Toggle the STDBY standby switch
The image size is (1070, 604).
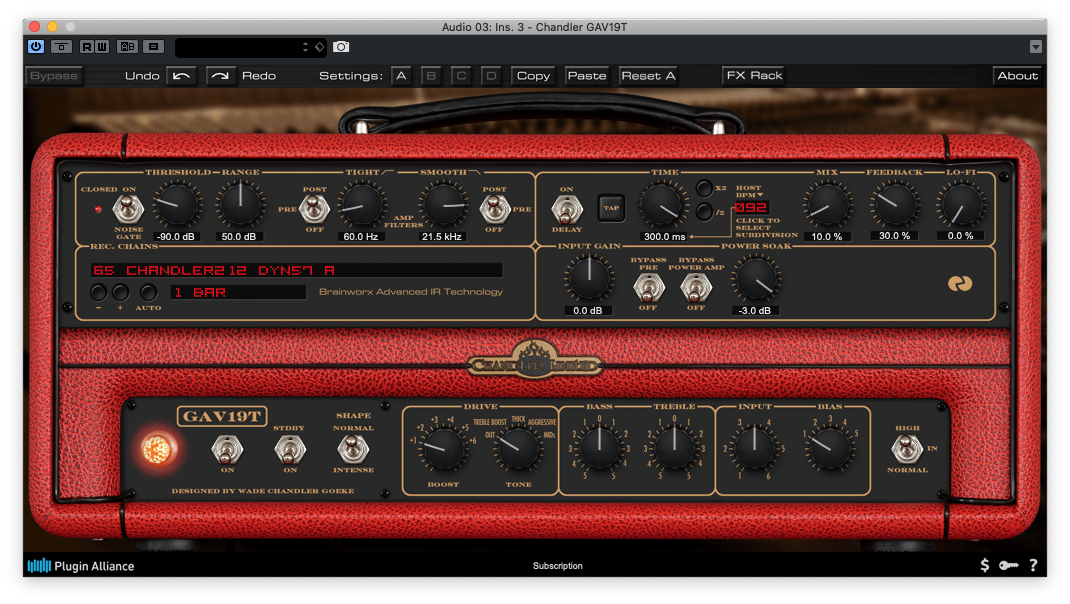pos(290,450)
